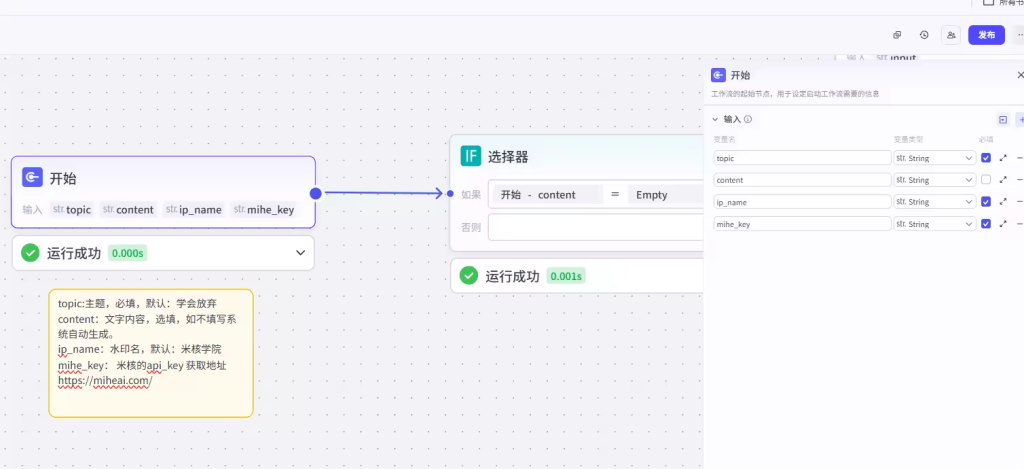Open the collaborators people icon
The height and width of the screenshot is (469, 1024).
pyautogui.click(x=951, y=35)
